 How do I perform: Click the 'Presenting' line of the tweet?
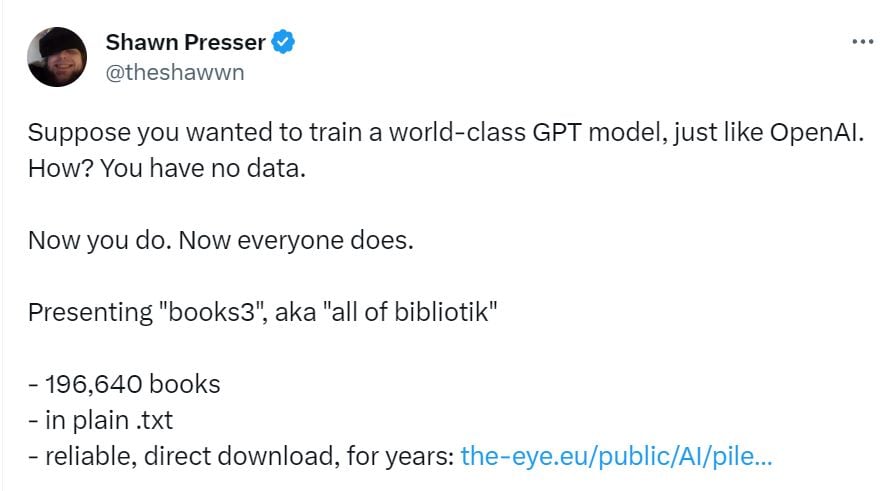(x=262, y=312)
